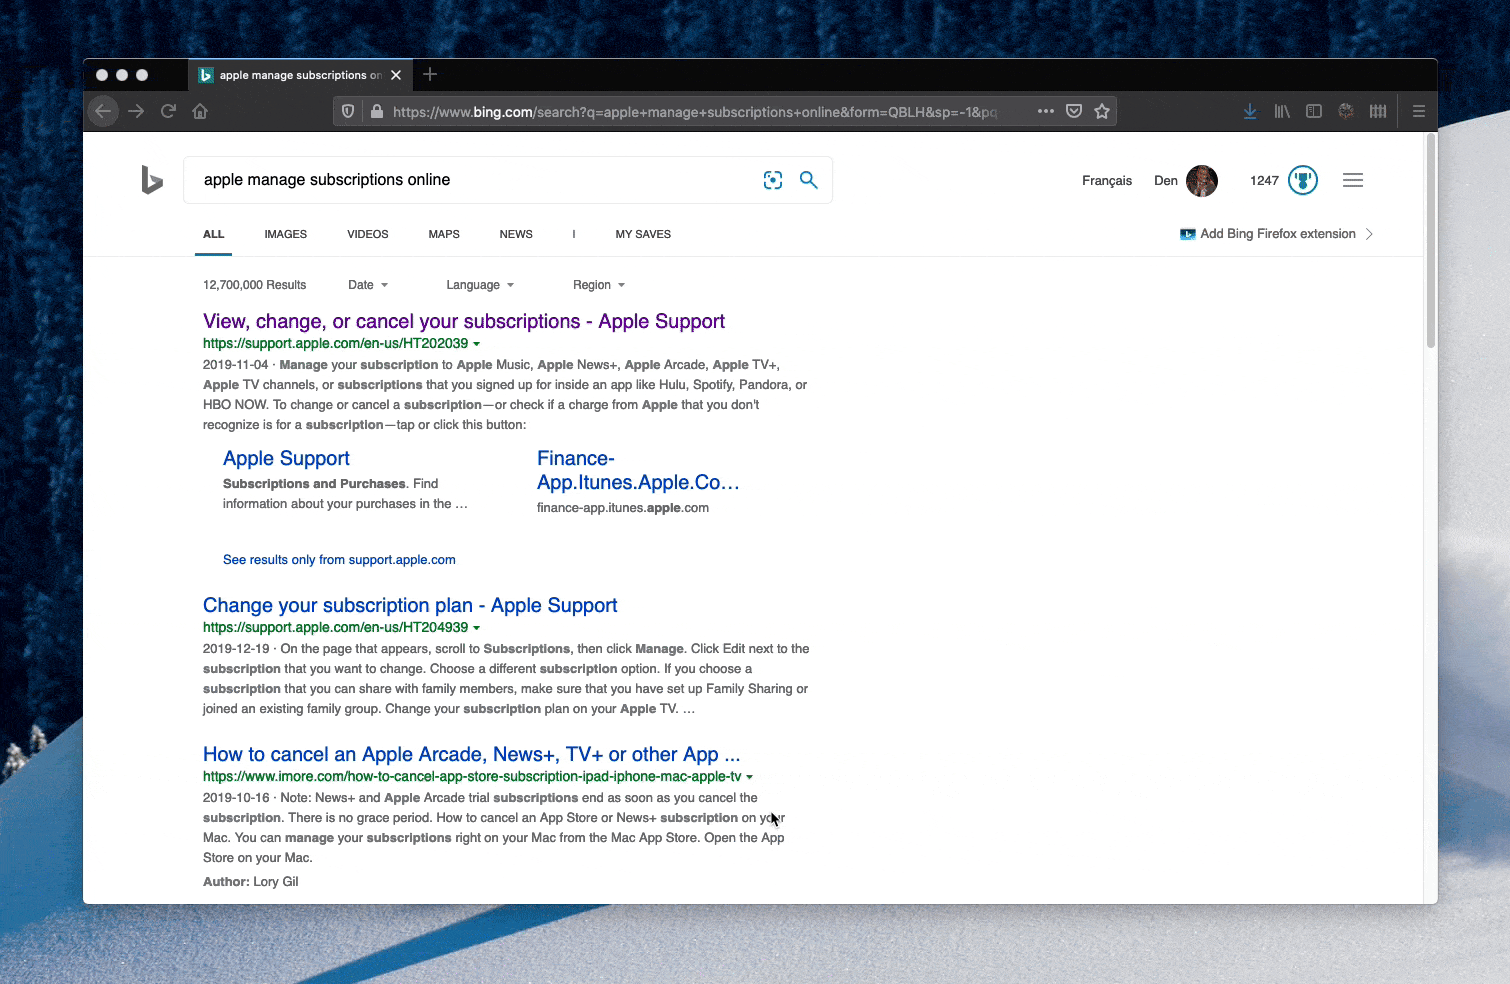Open Bing settings hamburger menu
Image resolution: width=1510 pixels, height=984 pixels.
[x=1353, y=180]
